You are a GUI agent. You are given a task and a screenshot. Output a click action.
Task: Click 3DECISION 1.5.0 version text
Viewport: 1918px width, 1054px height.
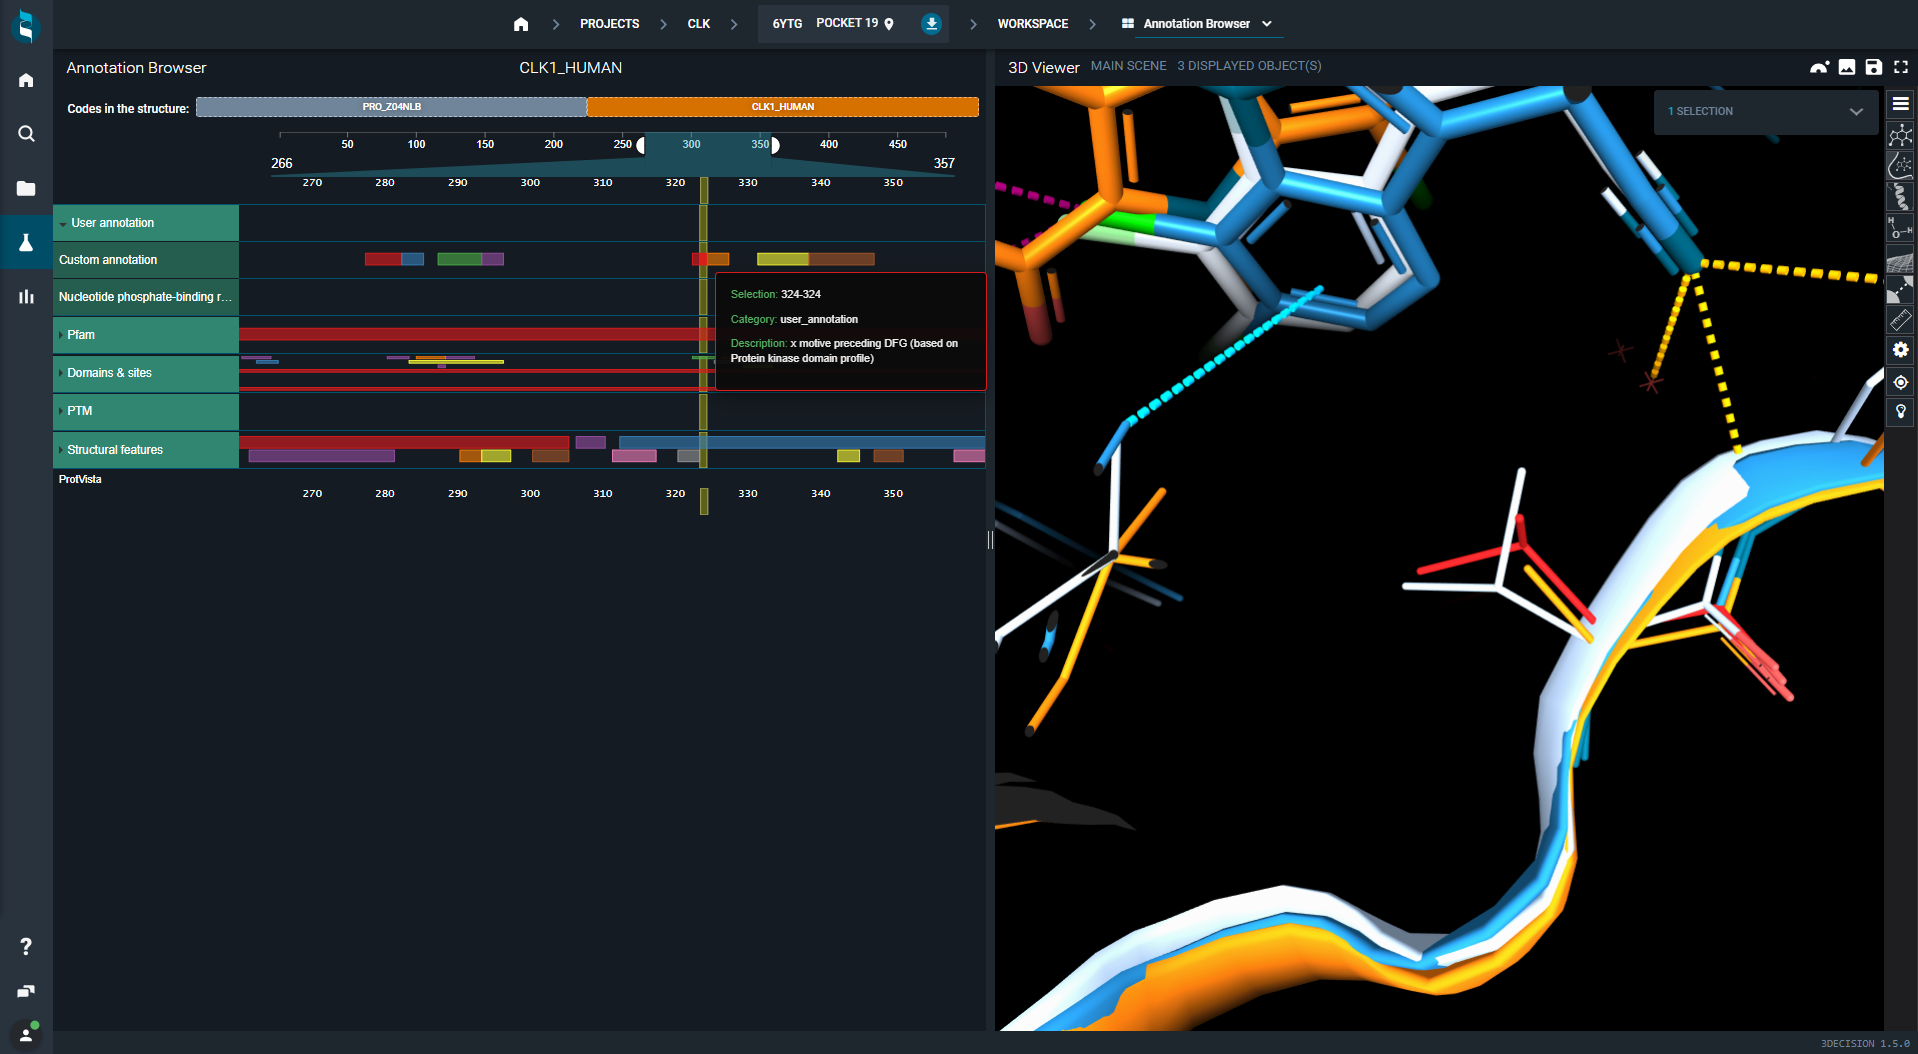coord(1864,1044)
